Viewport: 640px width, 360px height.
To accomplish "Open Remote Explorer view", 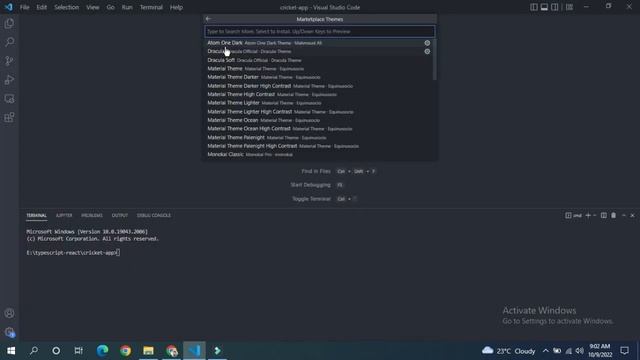I will pyautogui.click(x=9, y=99).
